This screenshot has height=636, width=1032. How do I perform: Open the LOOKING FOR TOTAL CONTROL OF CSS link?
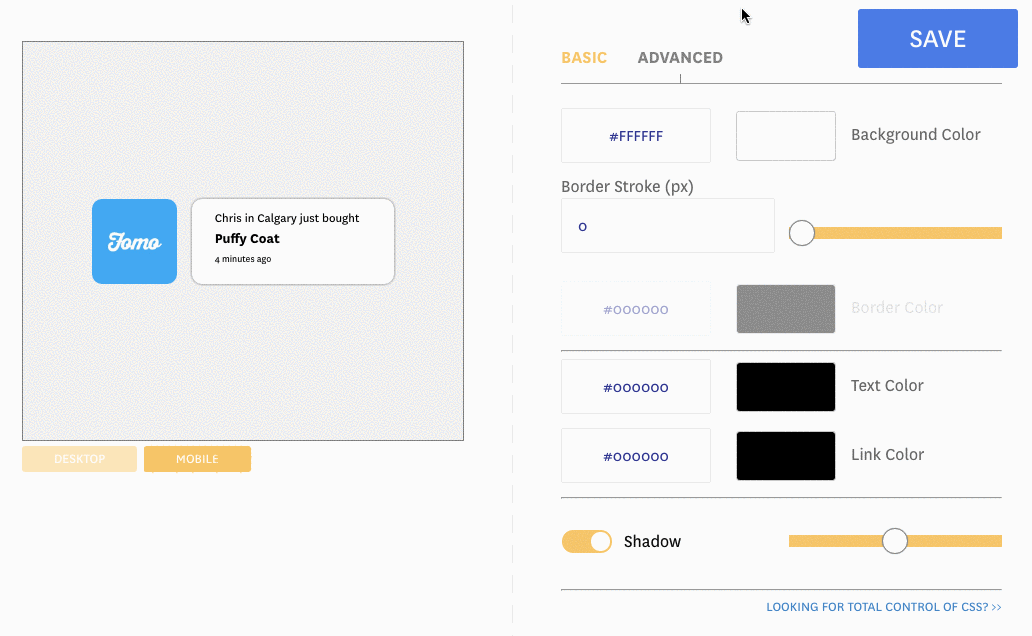point(883,606)
